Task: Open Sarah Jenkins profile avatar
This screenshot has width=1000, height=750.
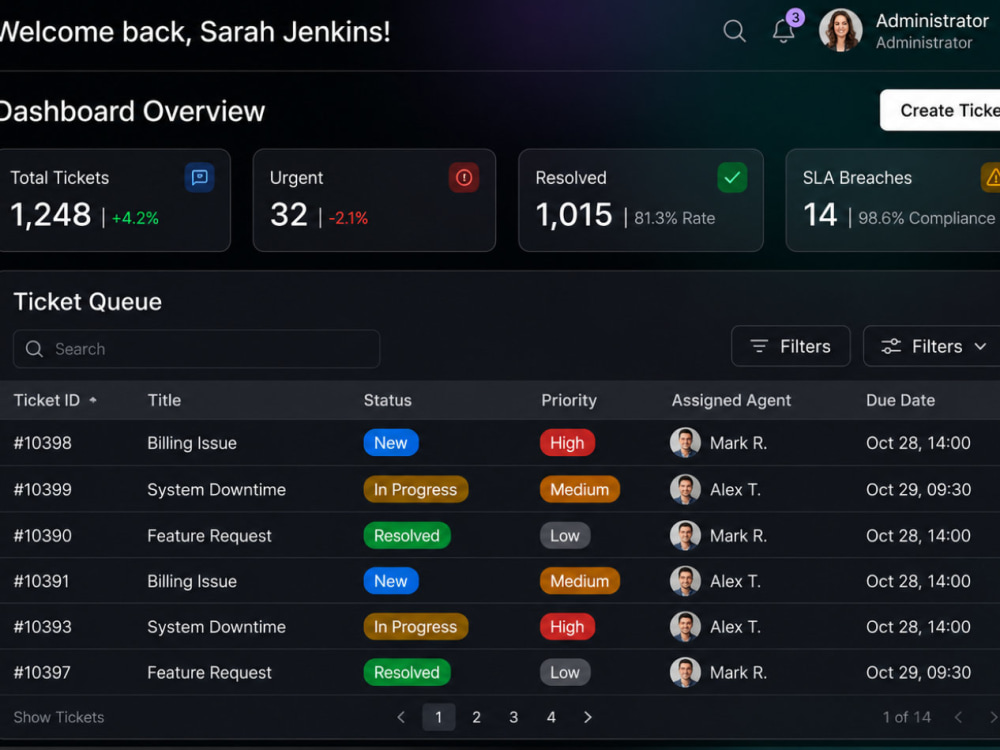Action: (841, 30)
